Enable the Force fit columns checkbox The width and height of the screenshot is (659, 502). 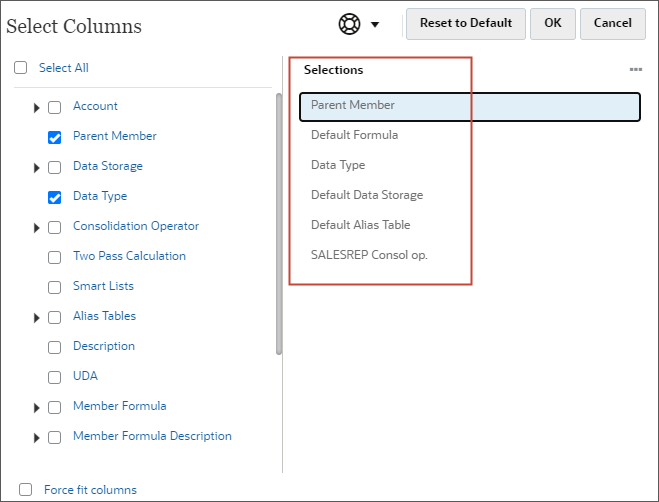click(x=26, y=490)
